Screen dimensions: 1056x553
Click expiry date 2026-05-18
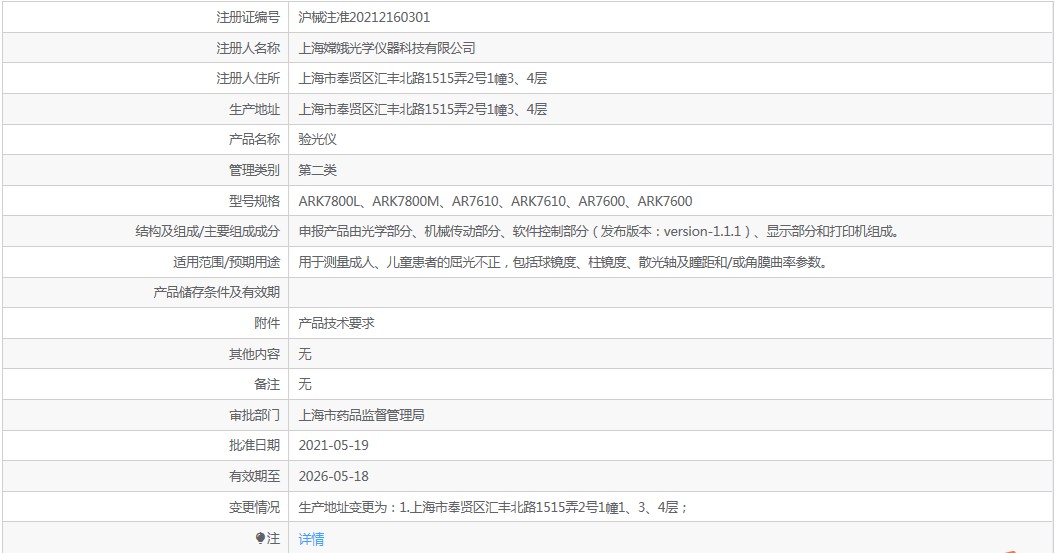click(x=333, y=477)
